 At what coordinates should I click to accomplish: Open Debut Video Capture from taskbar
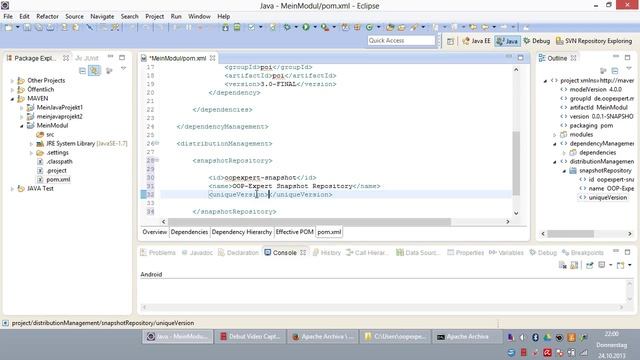point(250,337)
